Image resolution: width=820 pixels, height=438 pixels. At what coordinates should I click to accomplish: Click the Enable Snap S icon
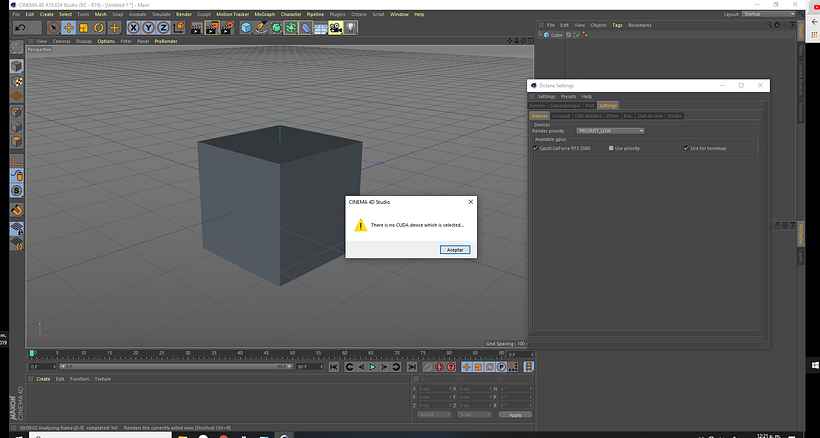tap(17, 191)
